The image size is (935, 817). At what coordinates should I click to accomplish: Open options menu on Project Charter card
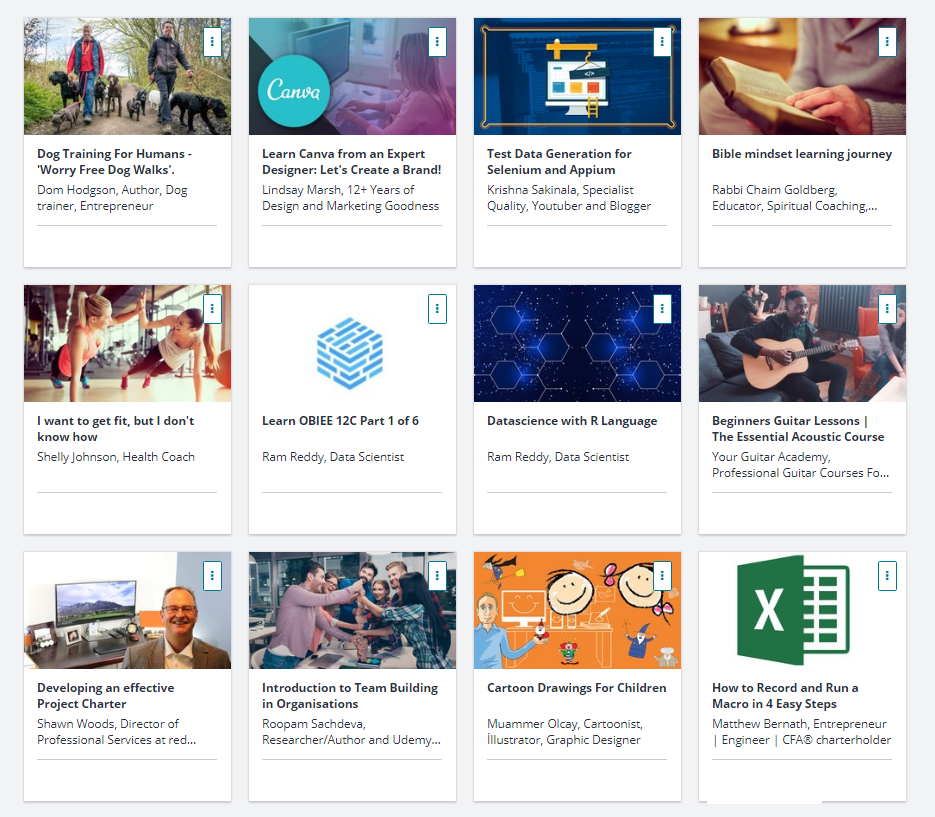(x=212, y=576)
